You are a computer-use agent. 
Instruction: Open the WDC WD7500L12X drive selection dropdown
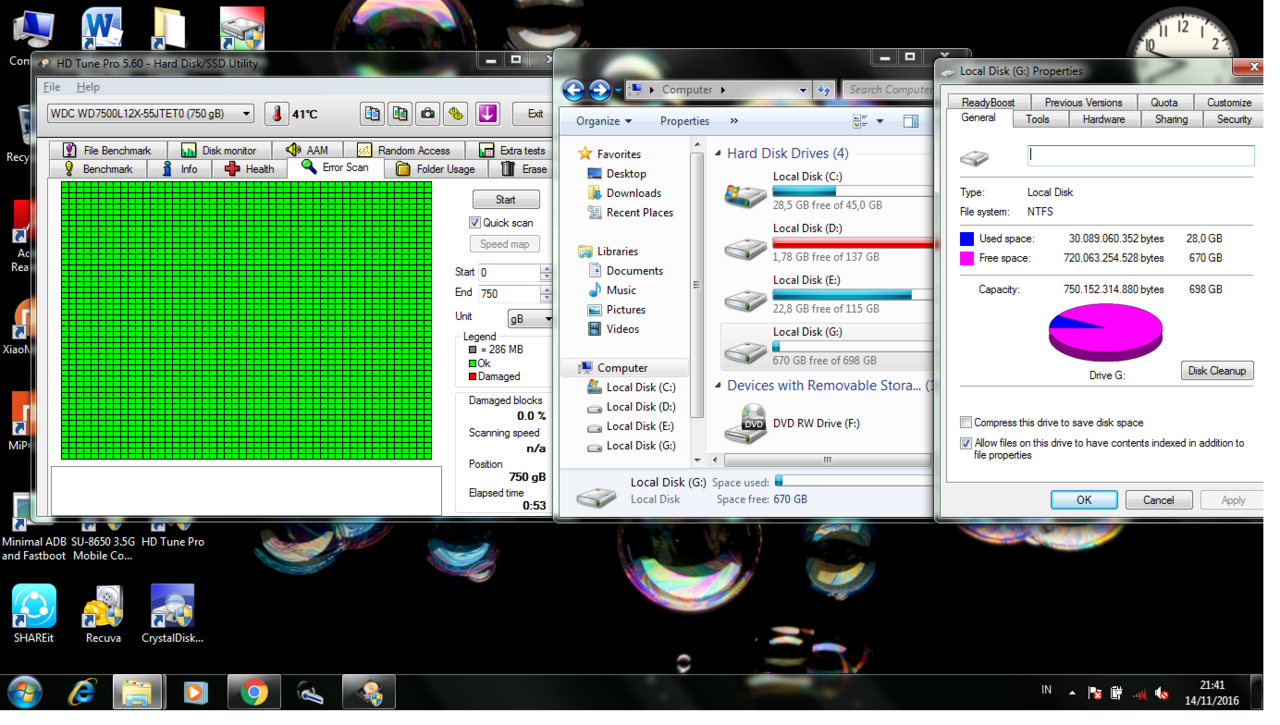pyautogui.click(x=246, y=114)
